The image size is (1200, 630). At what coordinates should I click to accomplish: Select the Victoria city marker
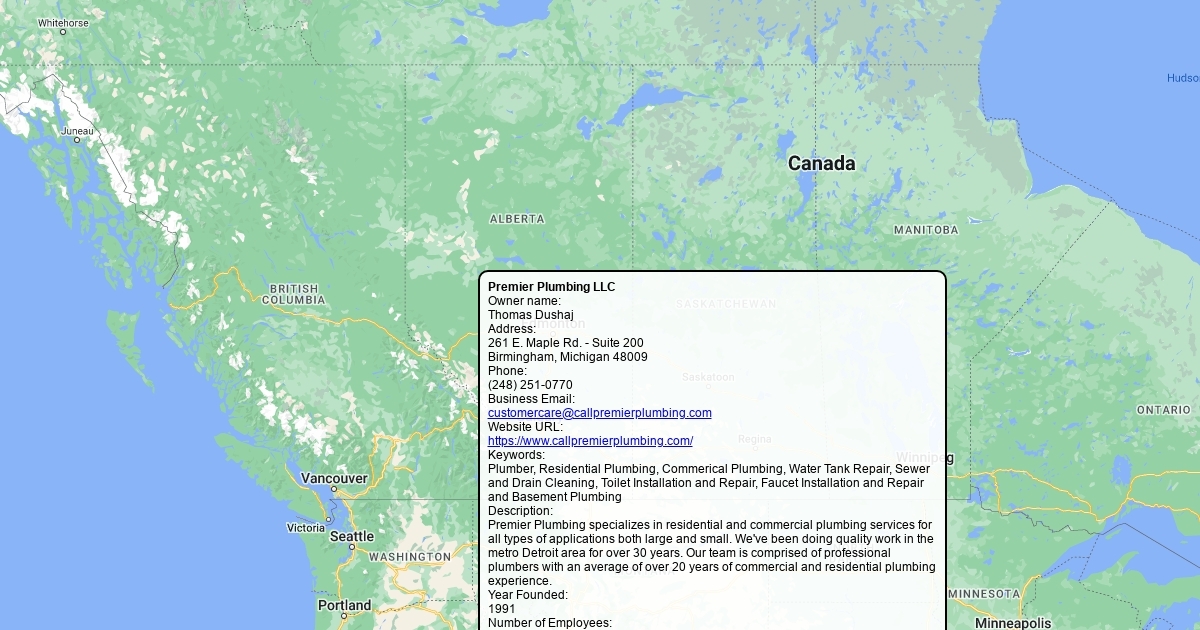point(328,520)
